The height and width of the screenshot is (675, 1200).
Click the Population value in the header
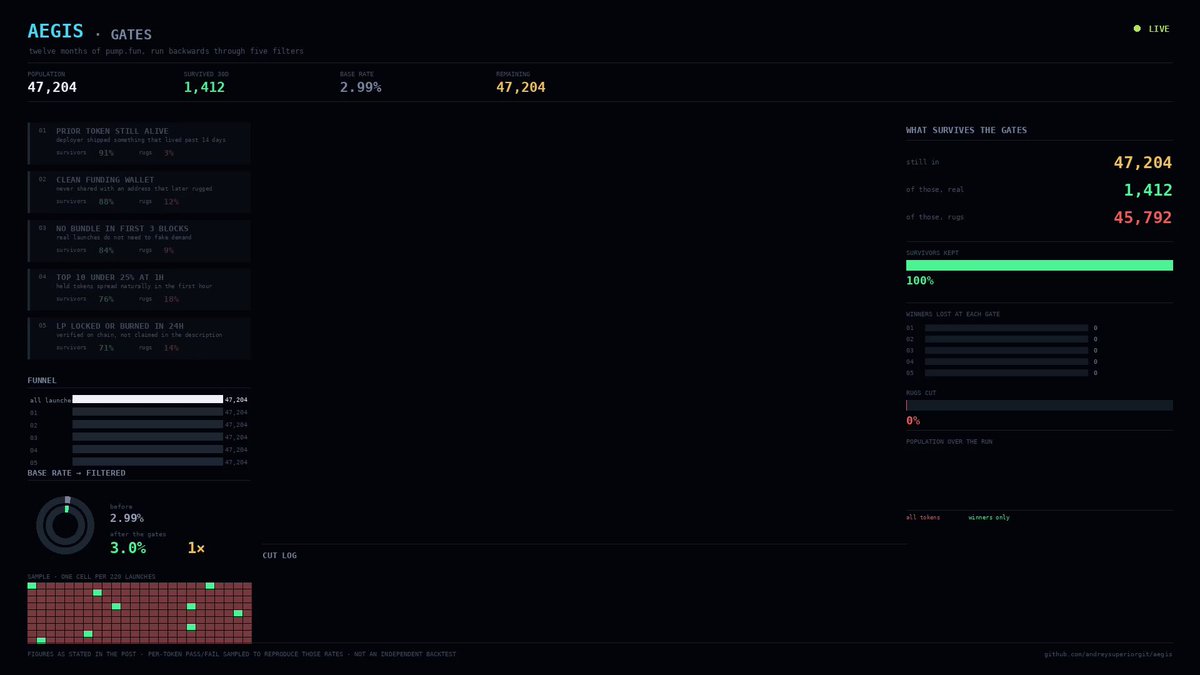pyautogui.click(x=52, y=87)
